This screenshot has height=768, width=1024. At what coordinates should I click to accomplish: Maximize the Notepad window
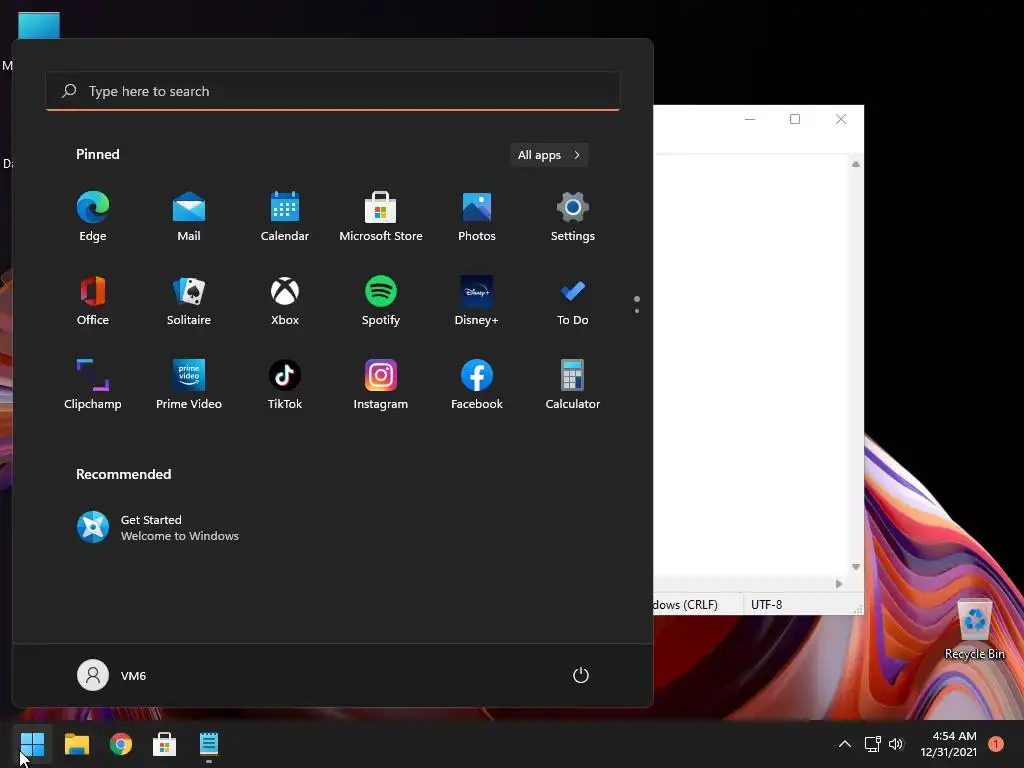(795, 119)
